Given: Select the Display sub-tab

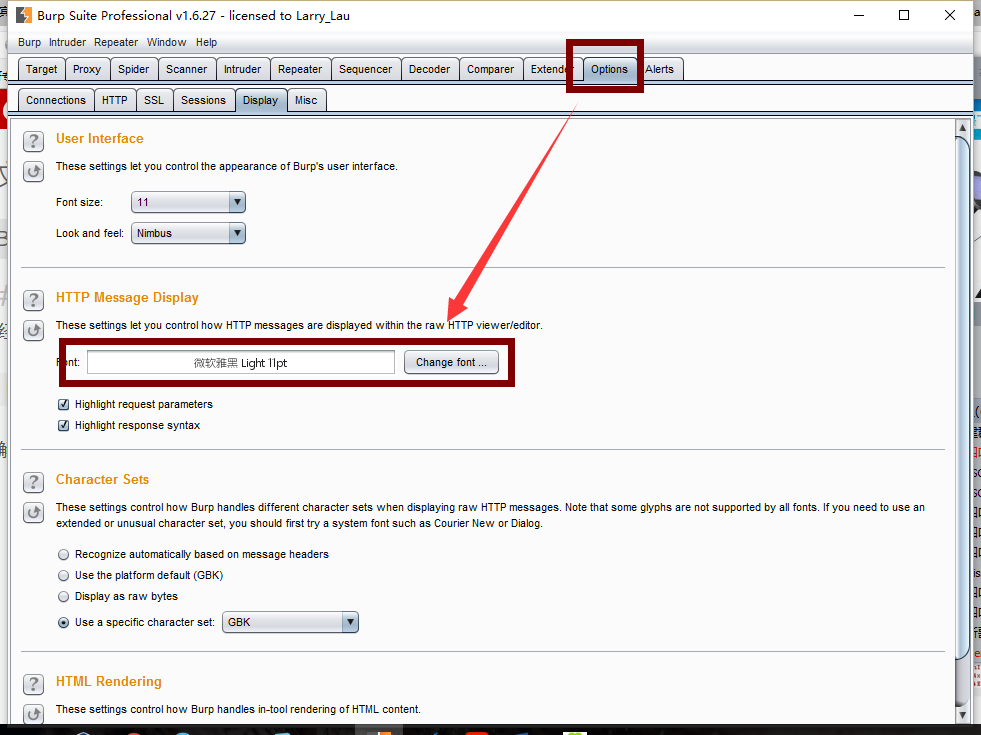Looking at the screenshot, I should (260, 100).
